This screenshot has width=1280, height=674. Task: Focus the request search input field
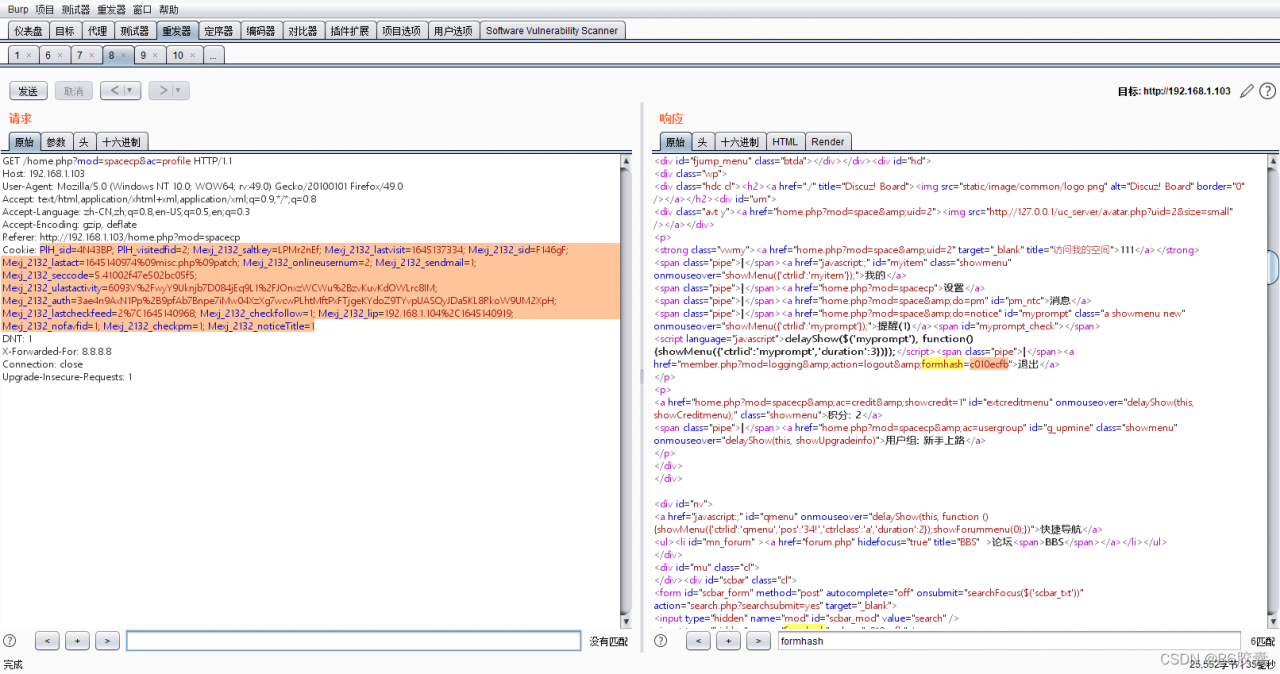[353, 641]
